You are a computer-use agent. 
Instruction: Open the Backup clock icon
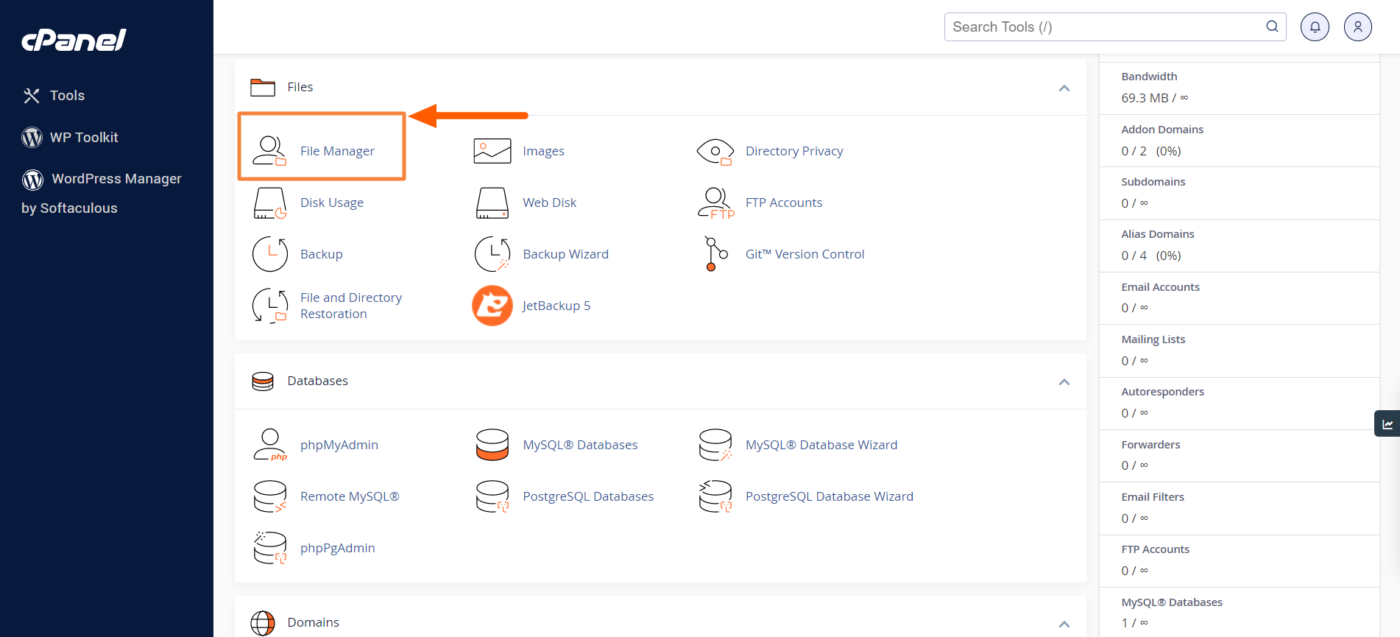click(270, 254)
